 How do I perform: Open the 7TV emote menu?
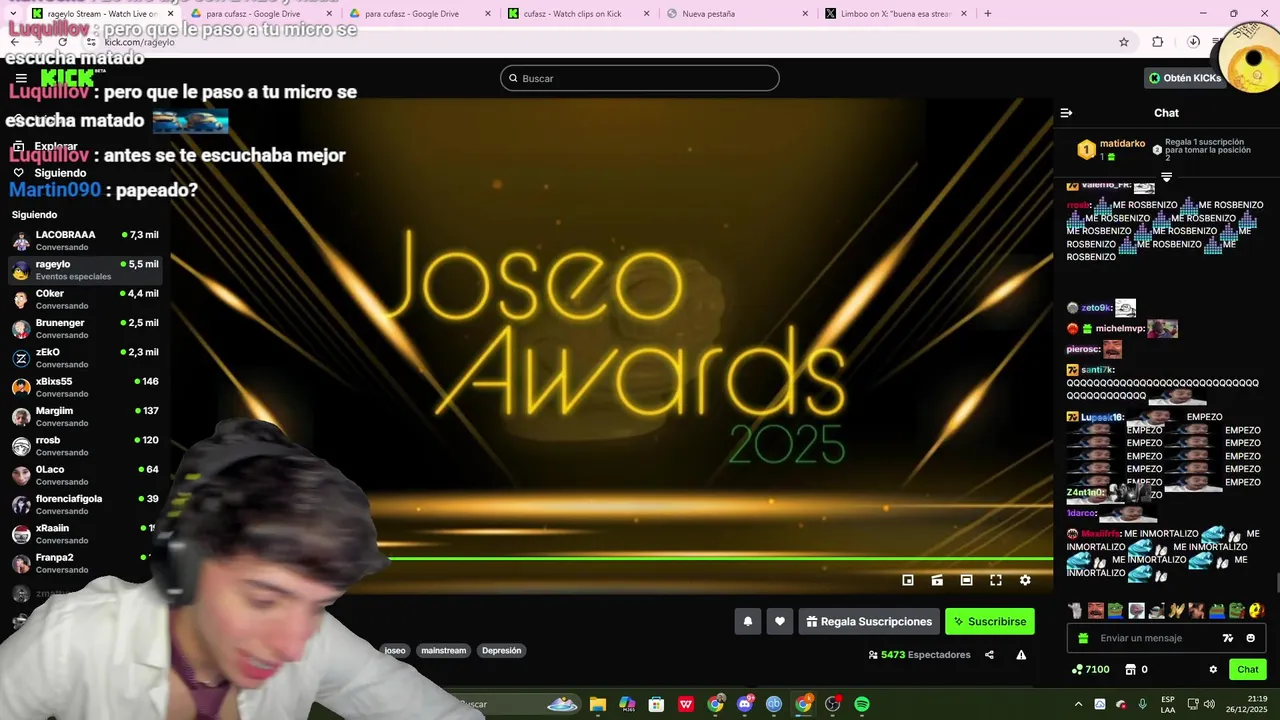click(x=1228, y=638)
